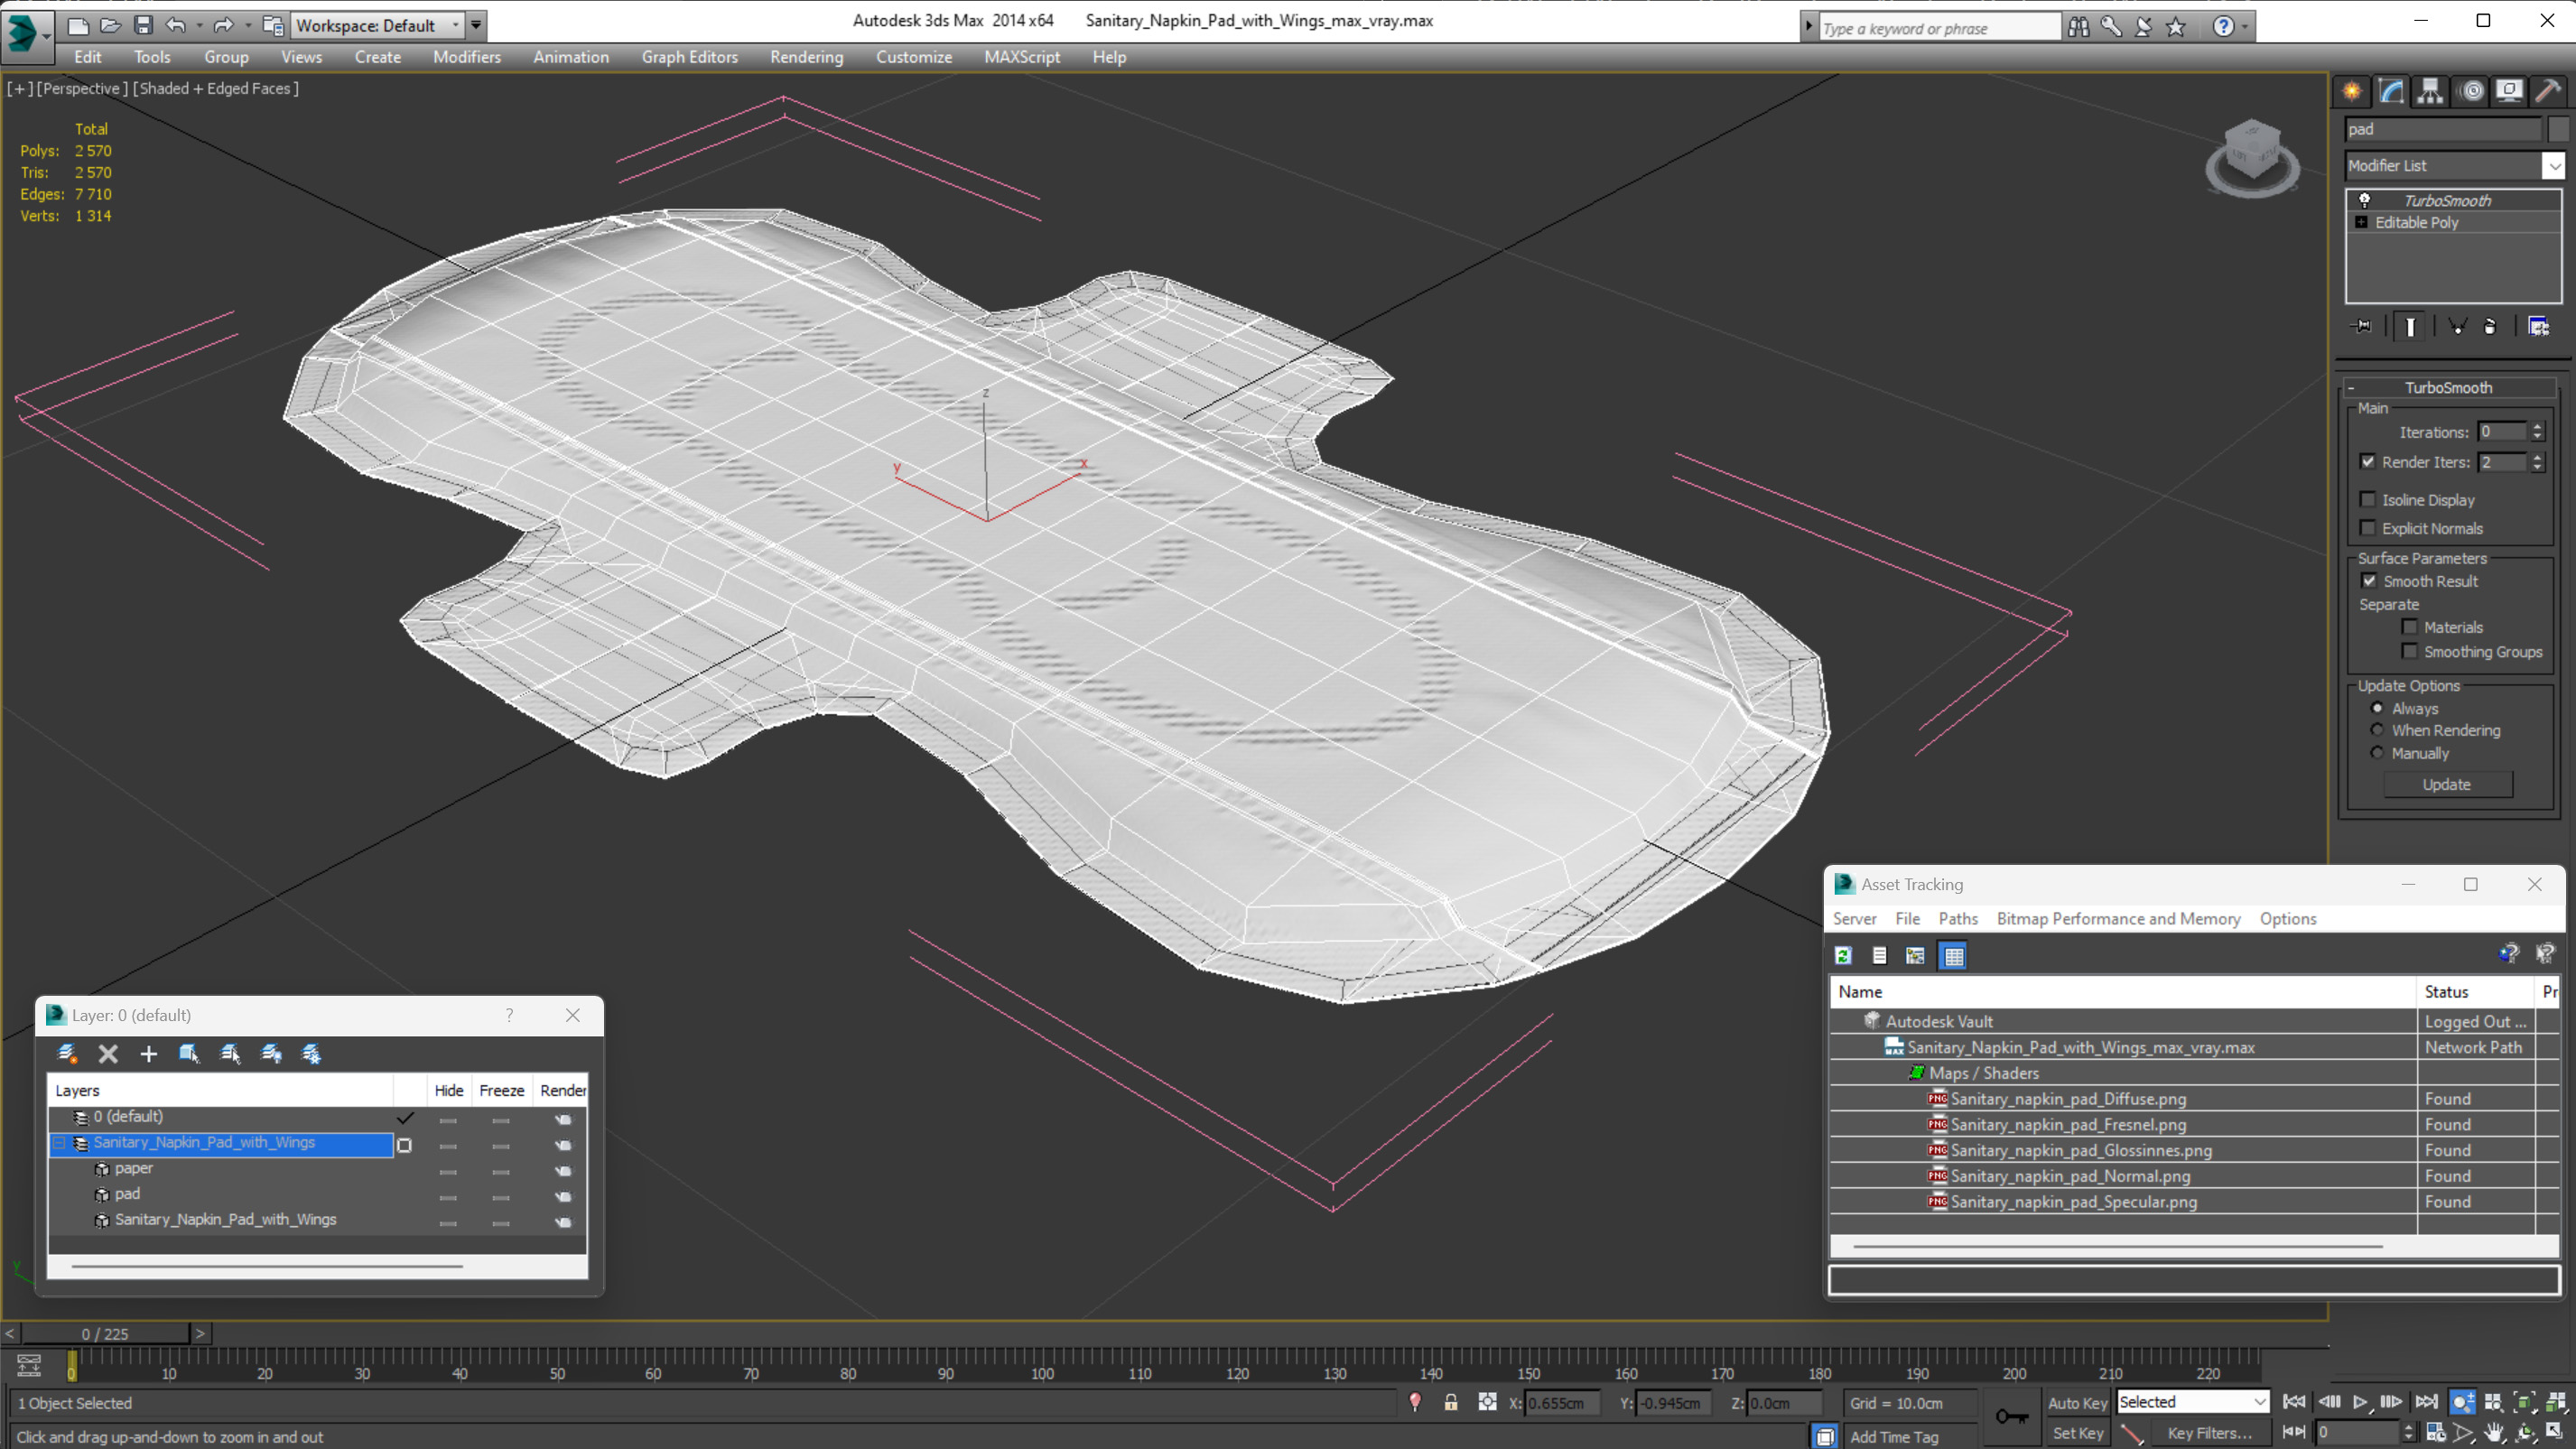Open the Hierarchy command panel tab
2576x1449 pixels.
point(2430,91)
